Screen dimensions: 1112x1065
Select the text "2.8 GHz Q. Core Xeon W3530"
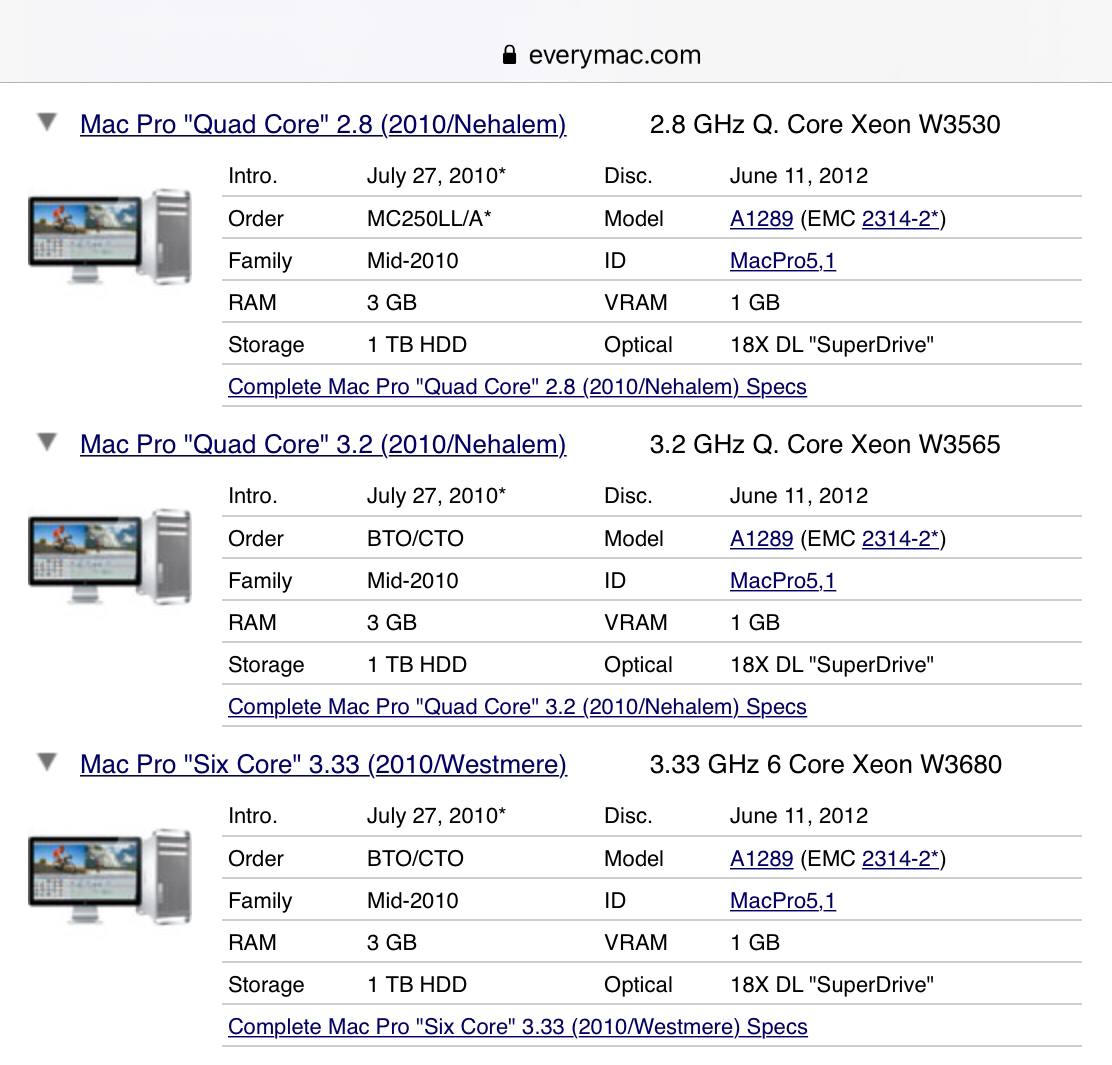tap(825, 124)
